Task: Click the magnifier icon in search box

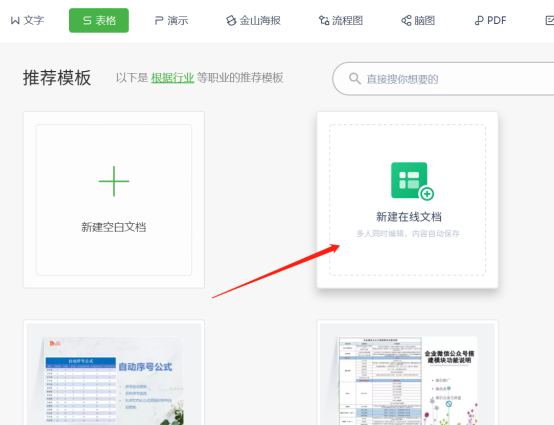Action: point(355,78)
